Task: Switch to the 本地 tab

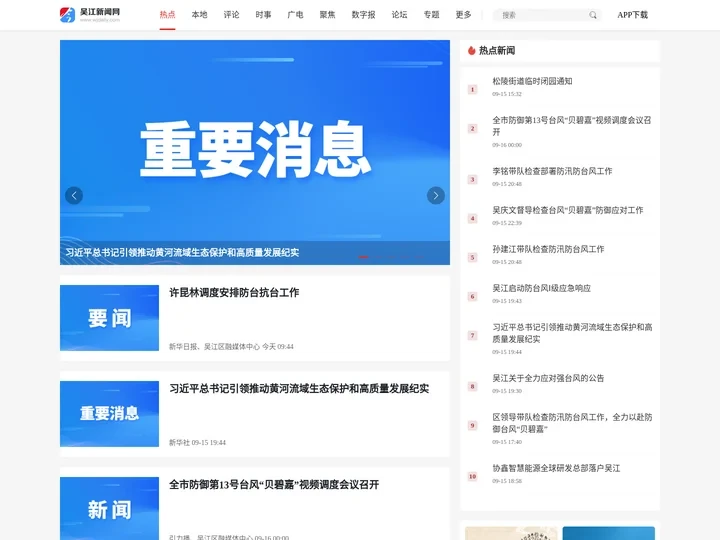Action: (199, 15)
